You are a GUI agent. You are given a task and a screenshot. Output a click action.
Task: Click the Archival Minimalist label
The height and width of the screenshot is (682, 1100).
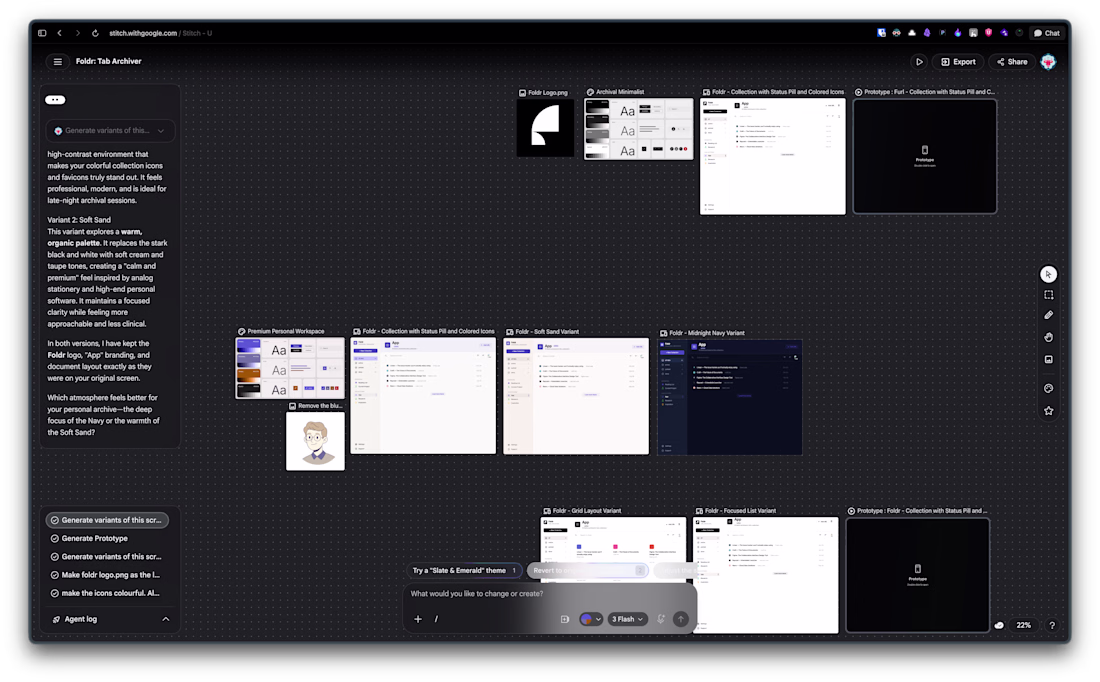pos(620,92)
